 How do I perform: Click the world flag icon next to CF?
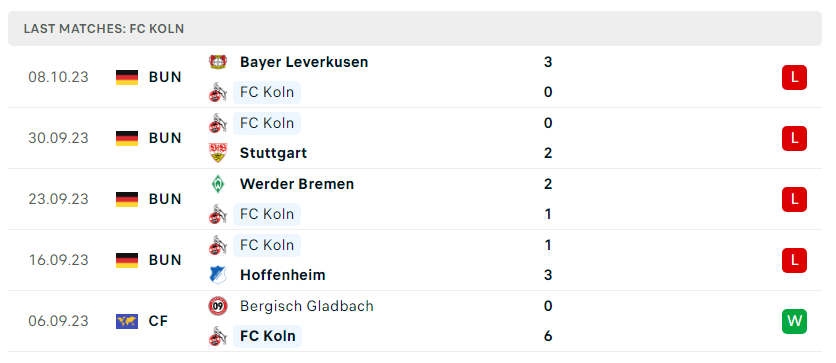(x=127, y=321)
